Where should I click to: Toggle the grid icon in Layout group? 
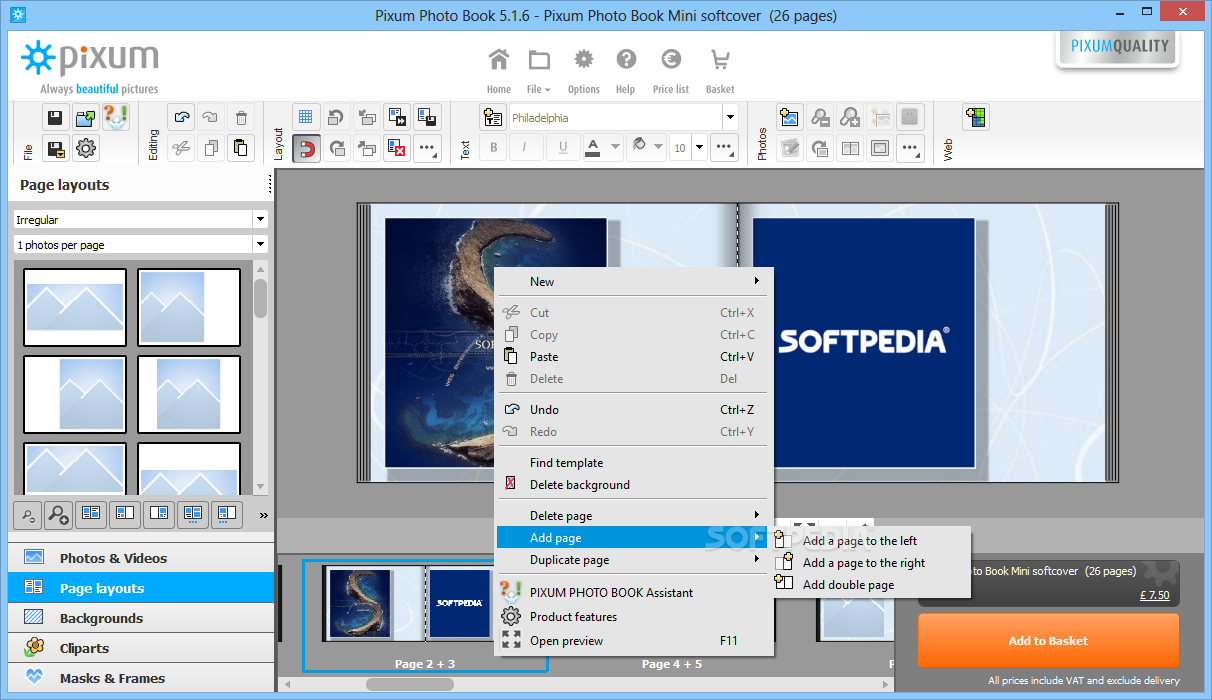click(x=306, y=117)
